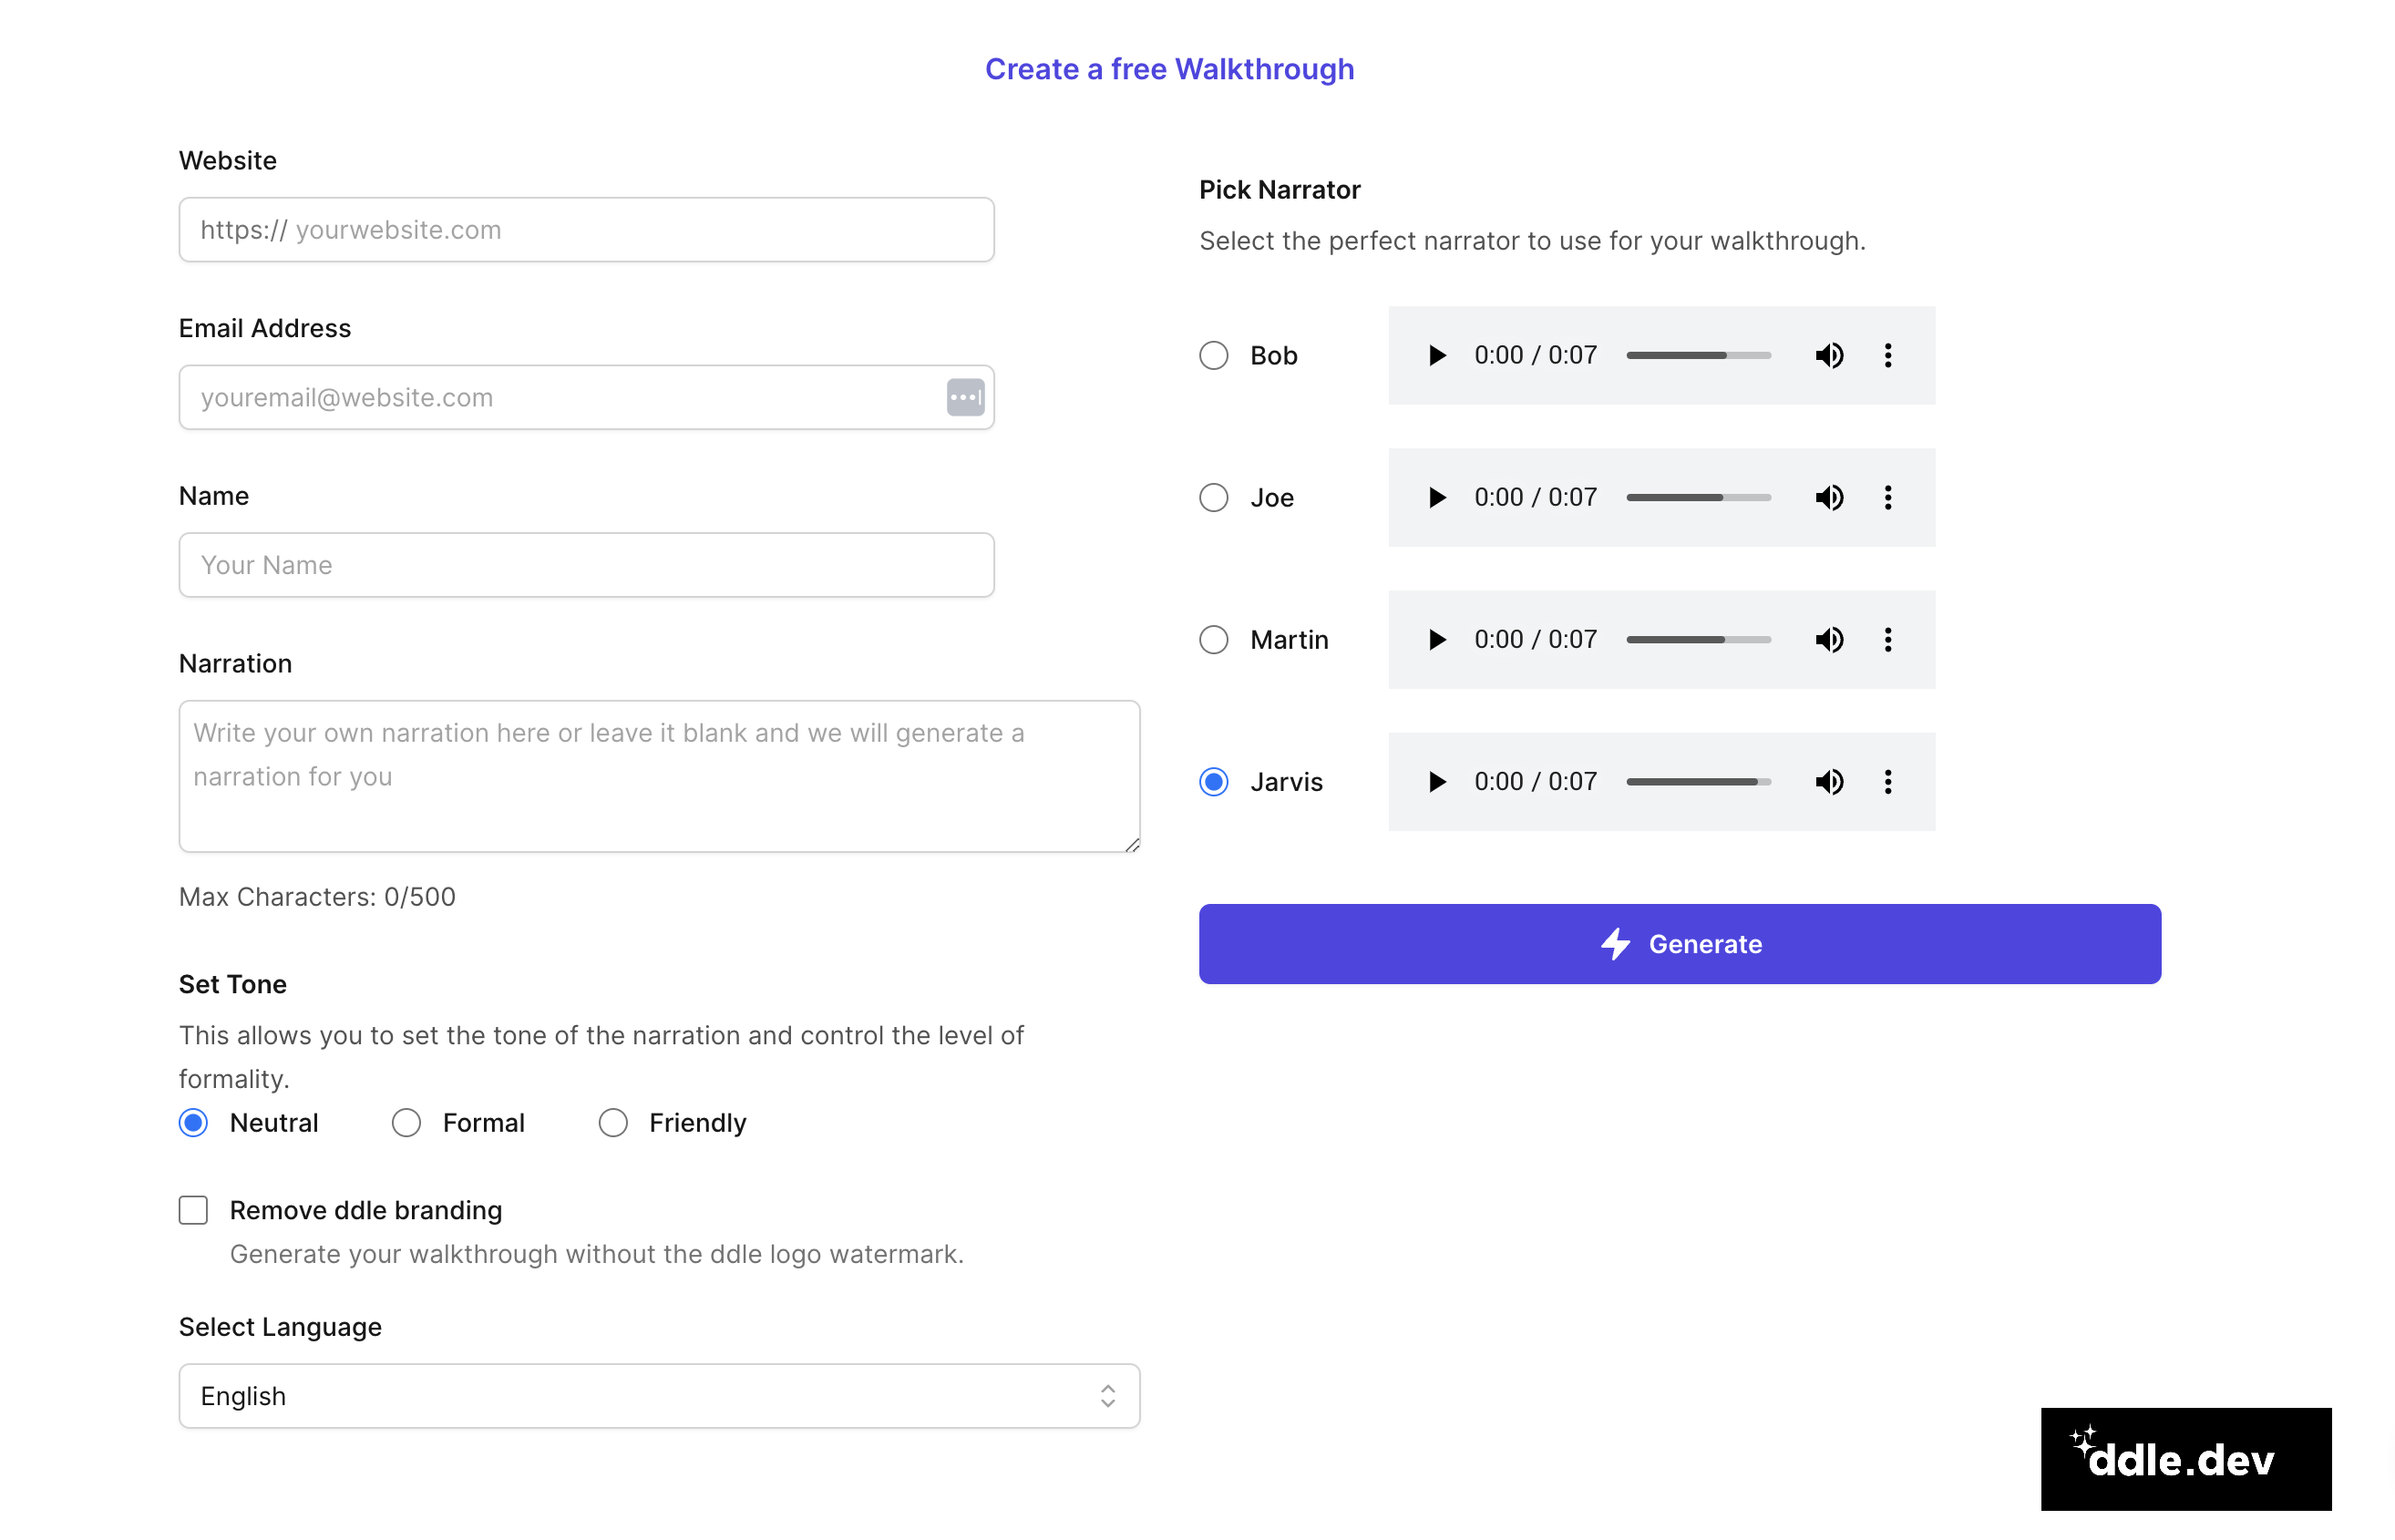This screenshot has height=1540, width=2395.
Task: Set tone to Friendly
Action: click(613, 1122)
